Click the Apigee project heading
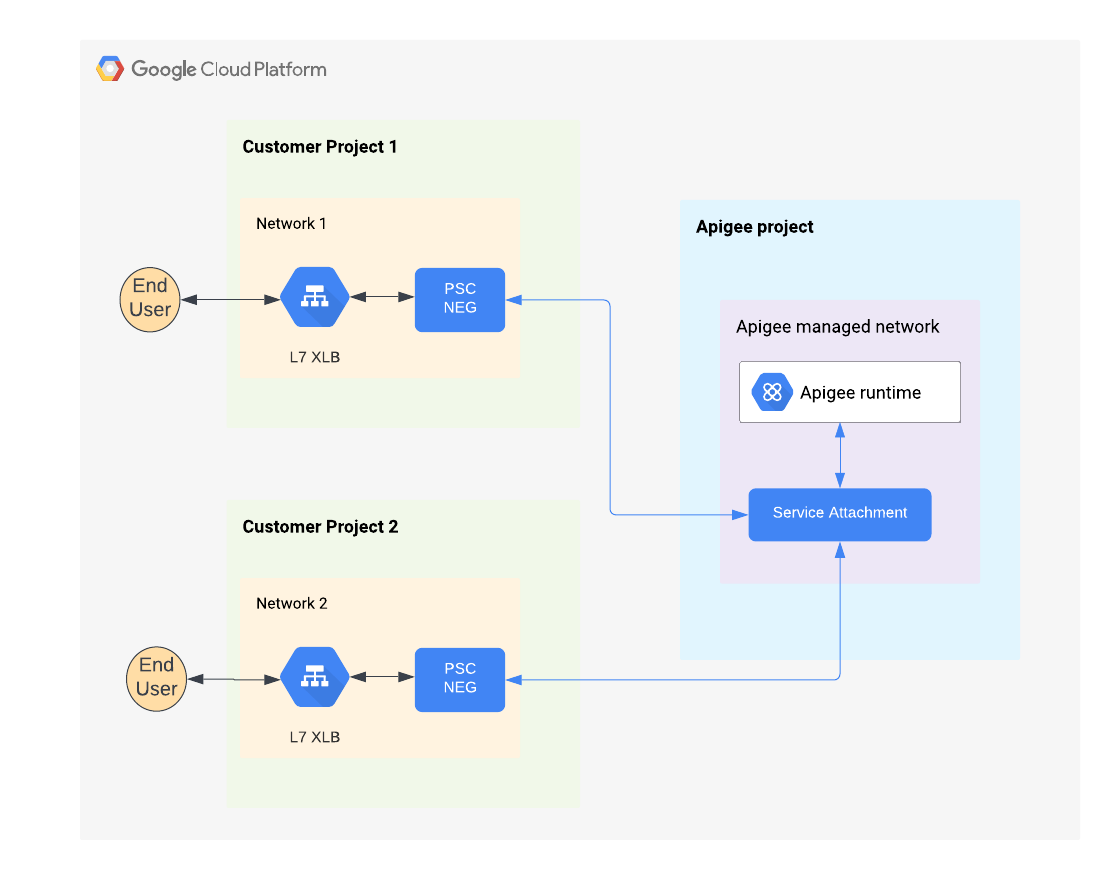 [754, 227]
